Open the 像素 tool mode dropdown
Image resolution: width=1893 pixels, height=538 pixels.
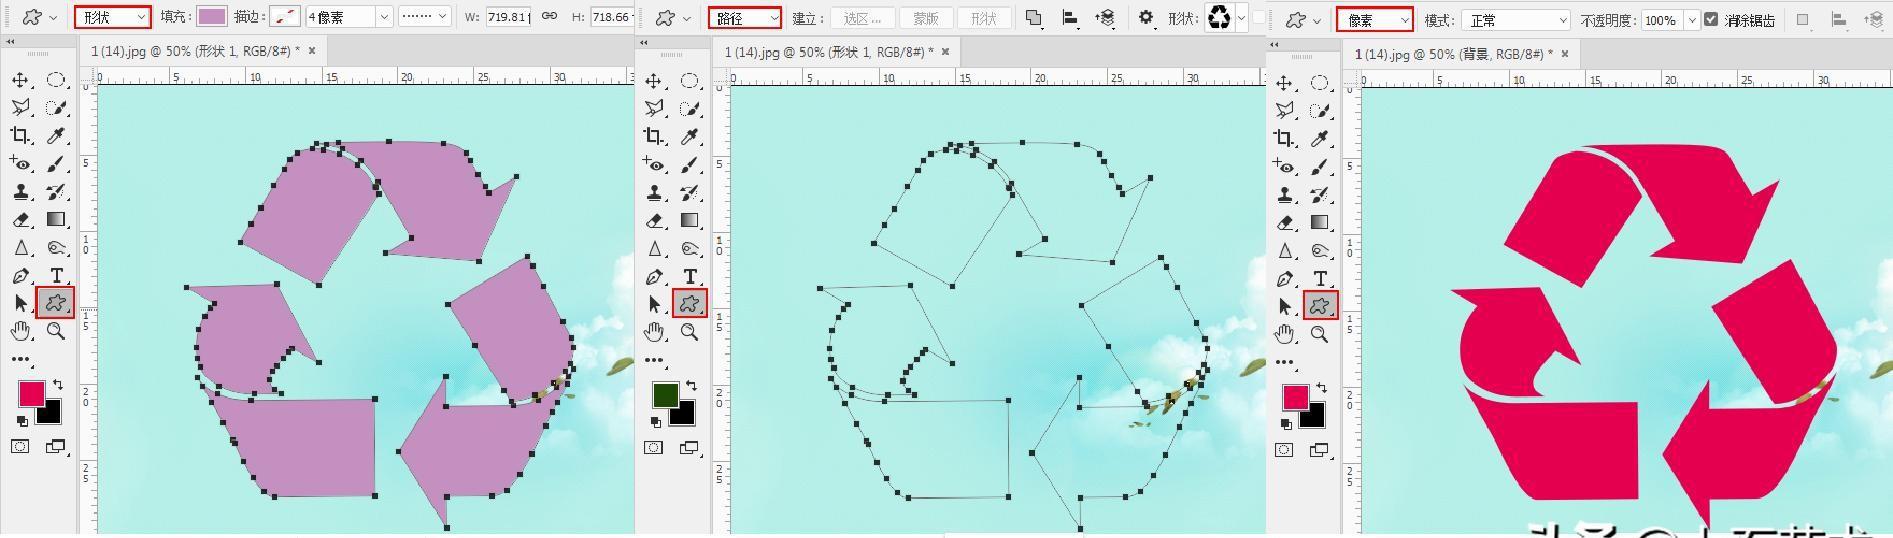click(1375, 19)
